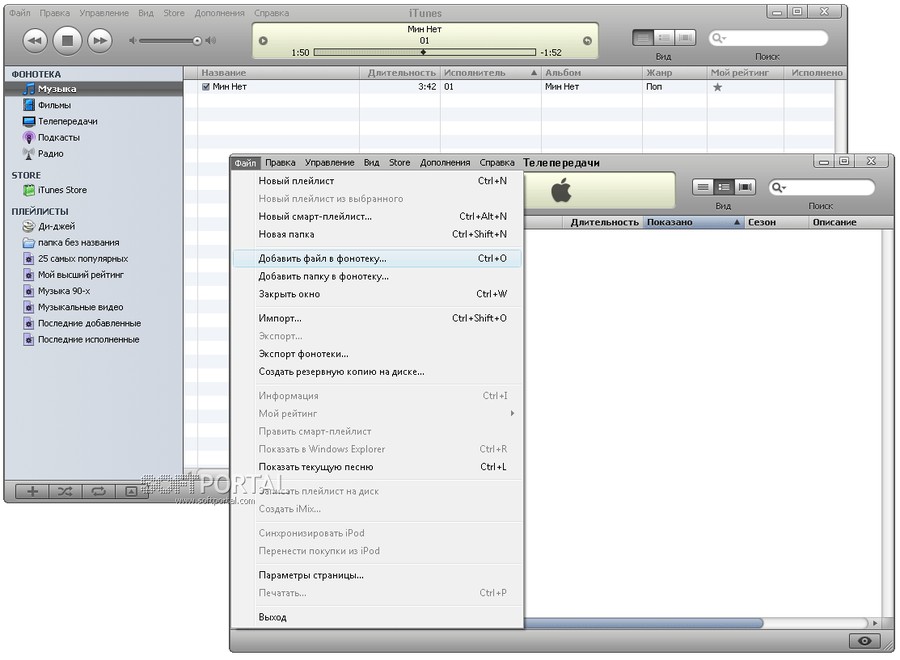Screen dimensions: 900x660
Task: Toggle shuffle mode at bottom left
Action: [65, 491]
